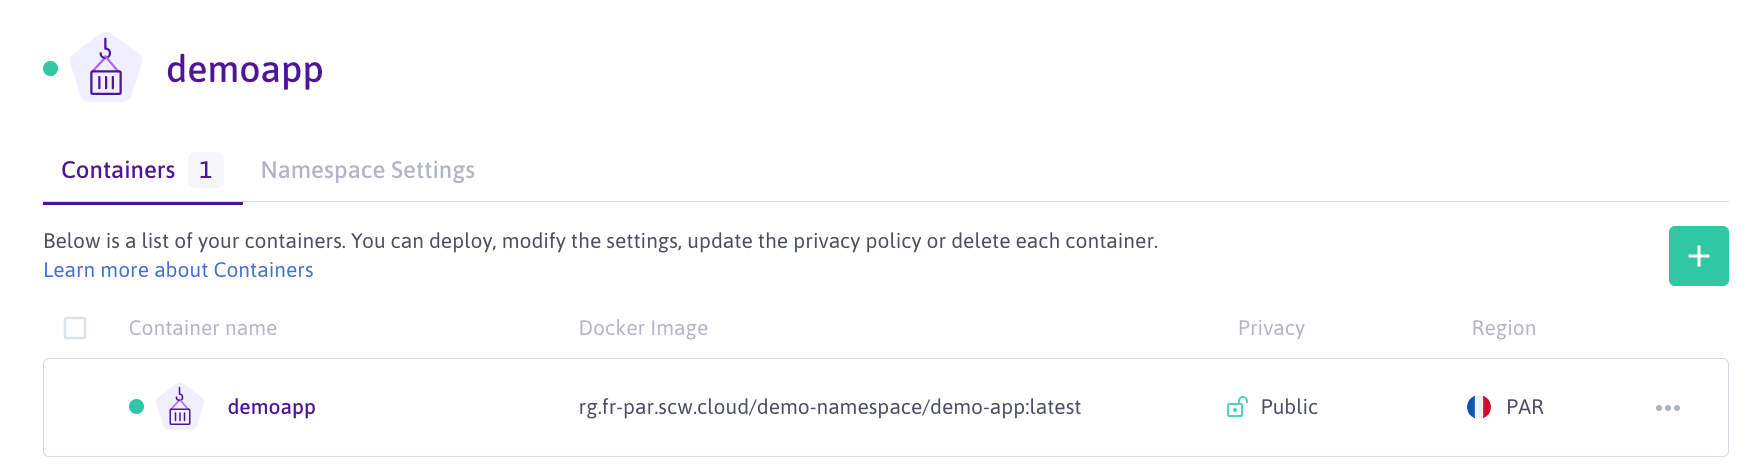Click the large container icon beside the demoapp title
Viewport: 1762px width, 474px height.
[x=106, y=69]
